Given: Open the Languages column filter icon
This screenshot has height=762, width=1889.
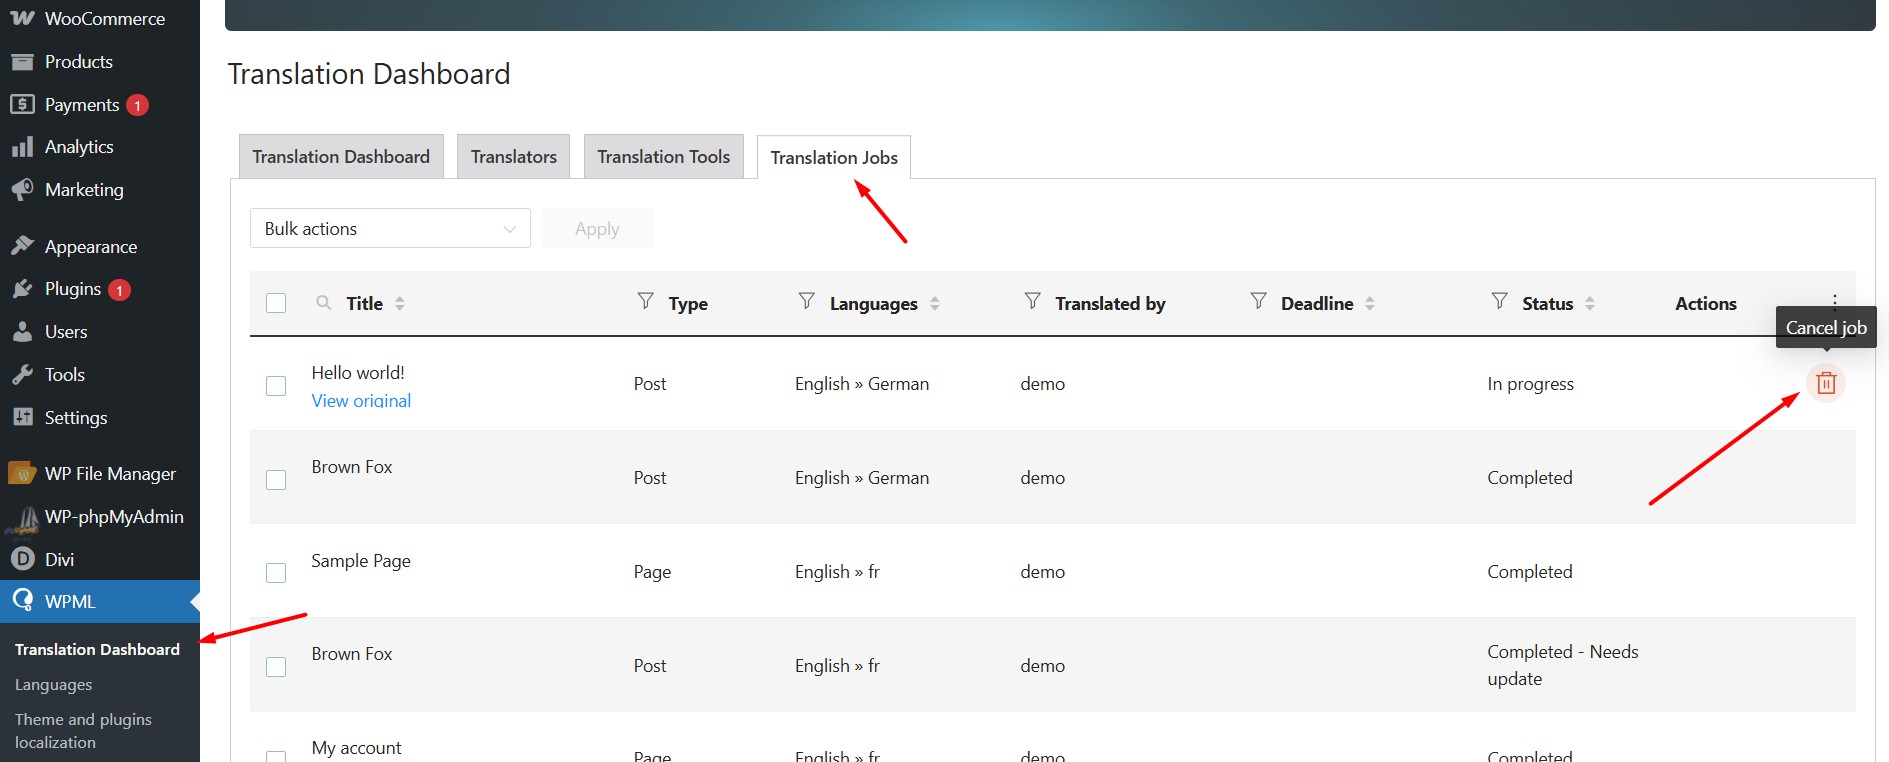Looking at the screenshot, I should 806,301.
